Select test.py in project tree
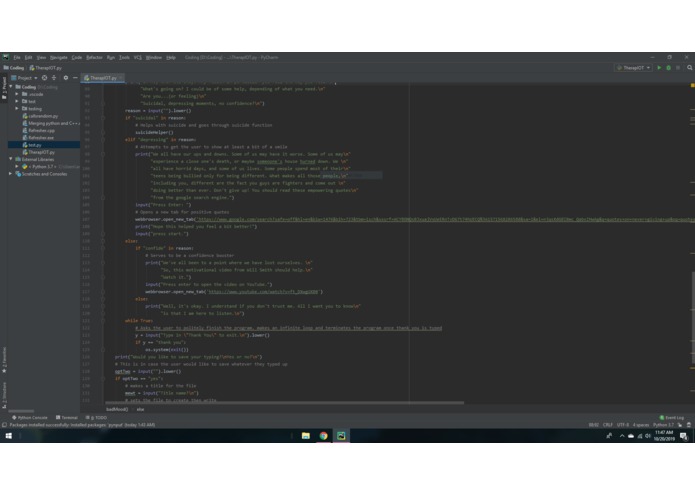The image size is (695, 494). click(32, 145)
